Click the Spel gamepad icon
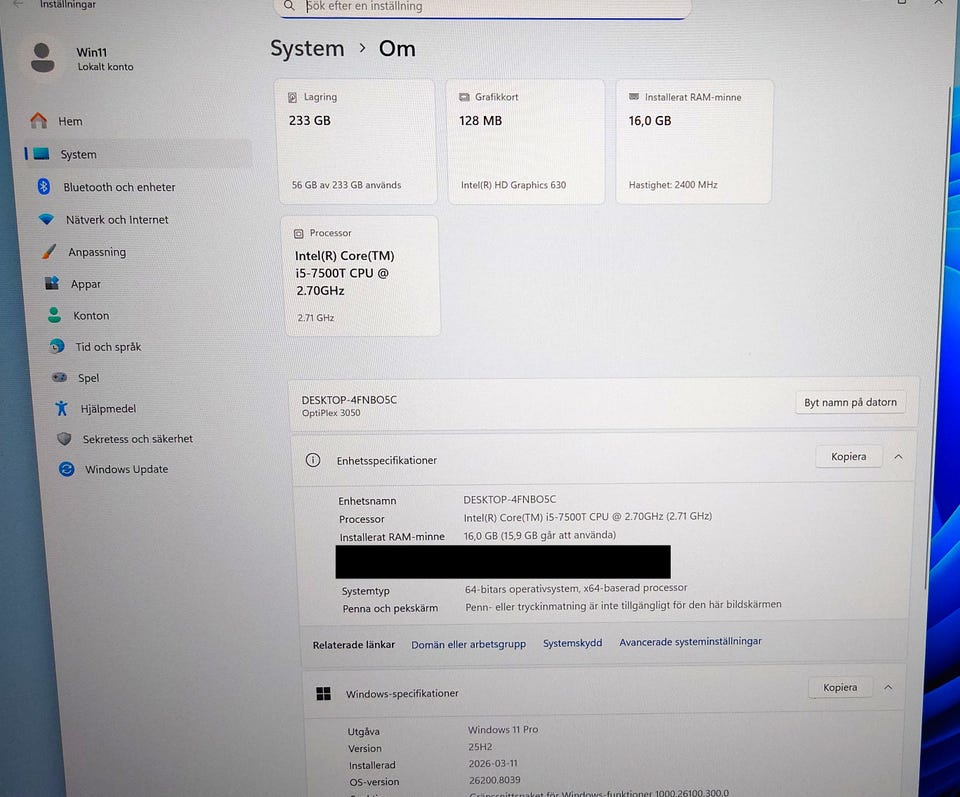960x797 pixels. point(59,377)
